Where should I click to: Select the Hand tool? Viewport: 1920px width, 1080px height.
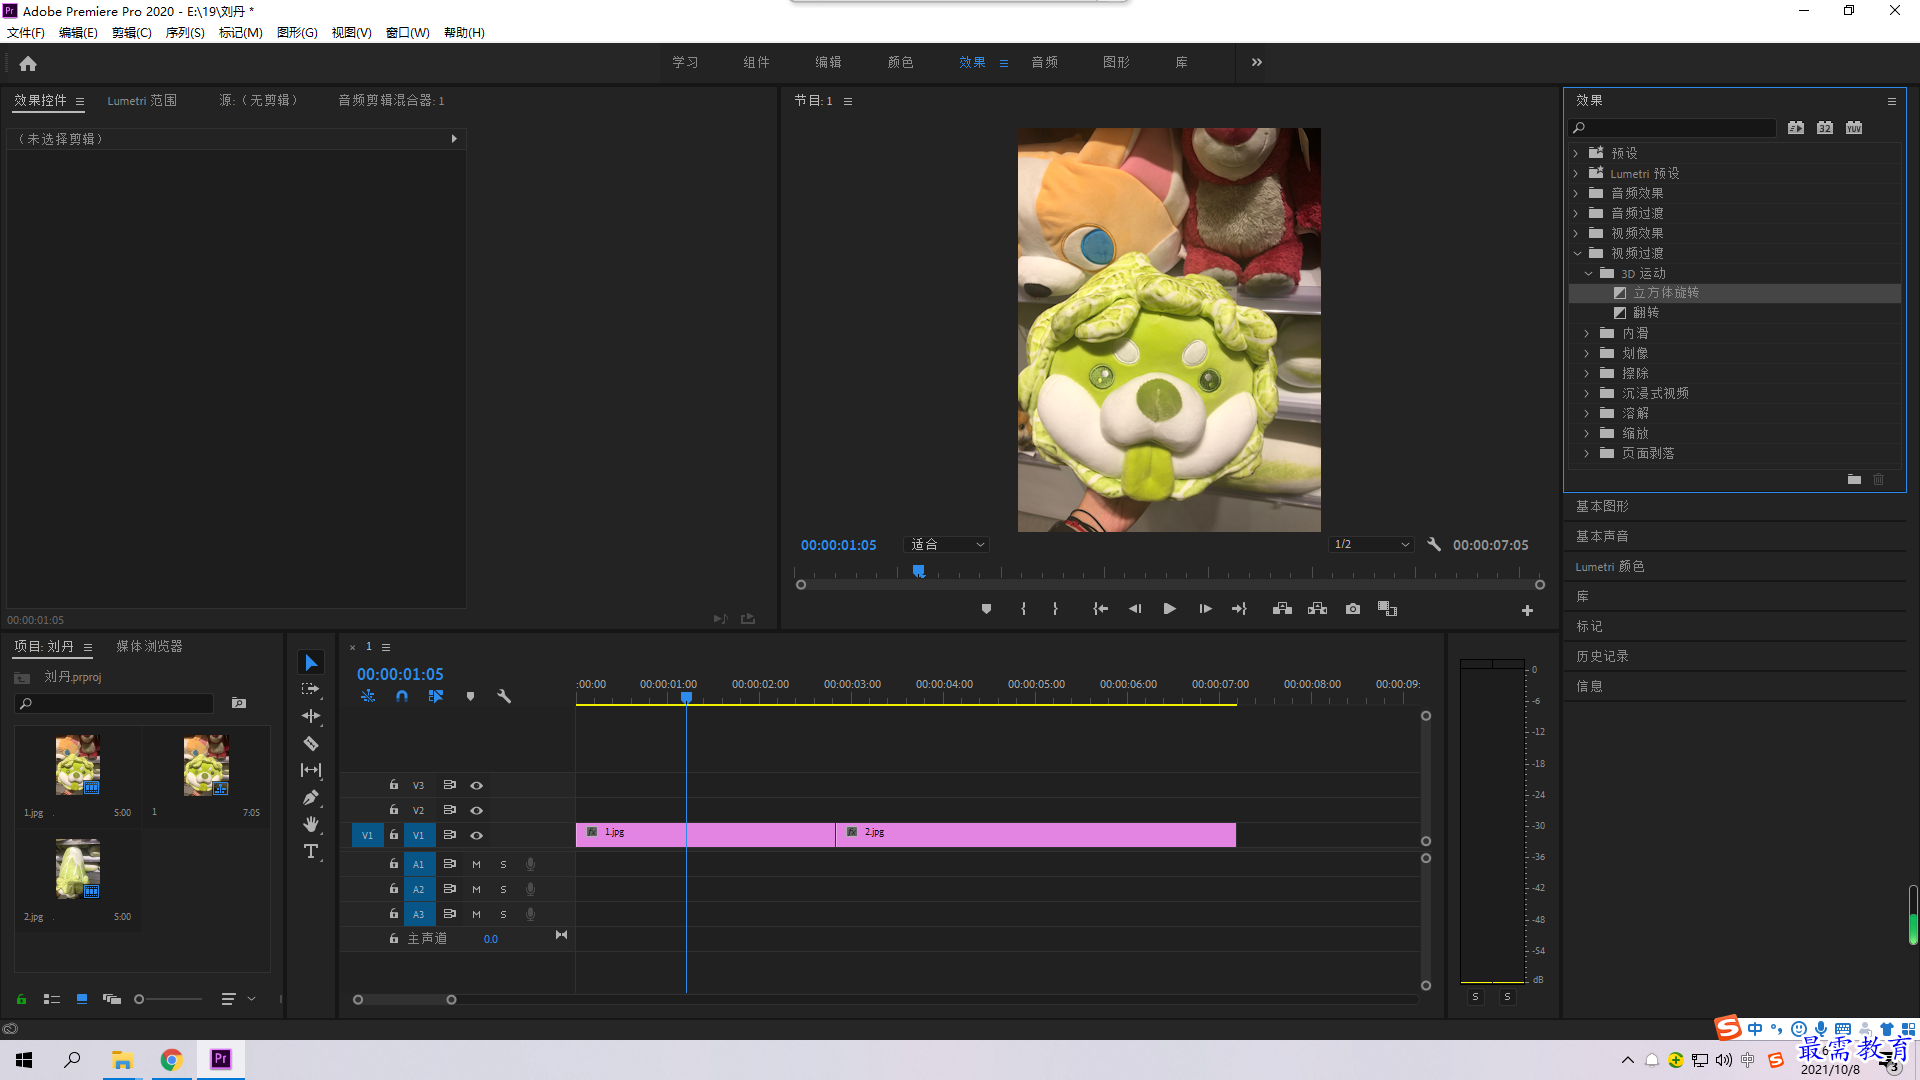[x=311, y=824]
